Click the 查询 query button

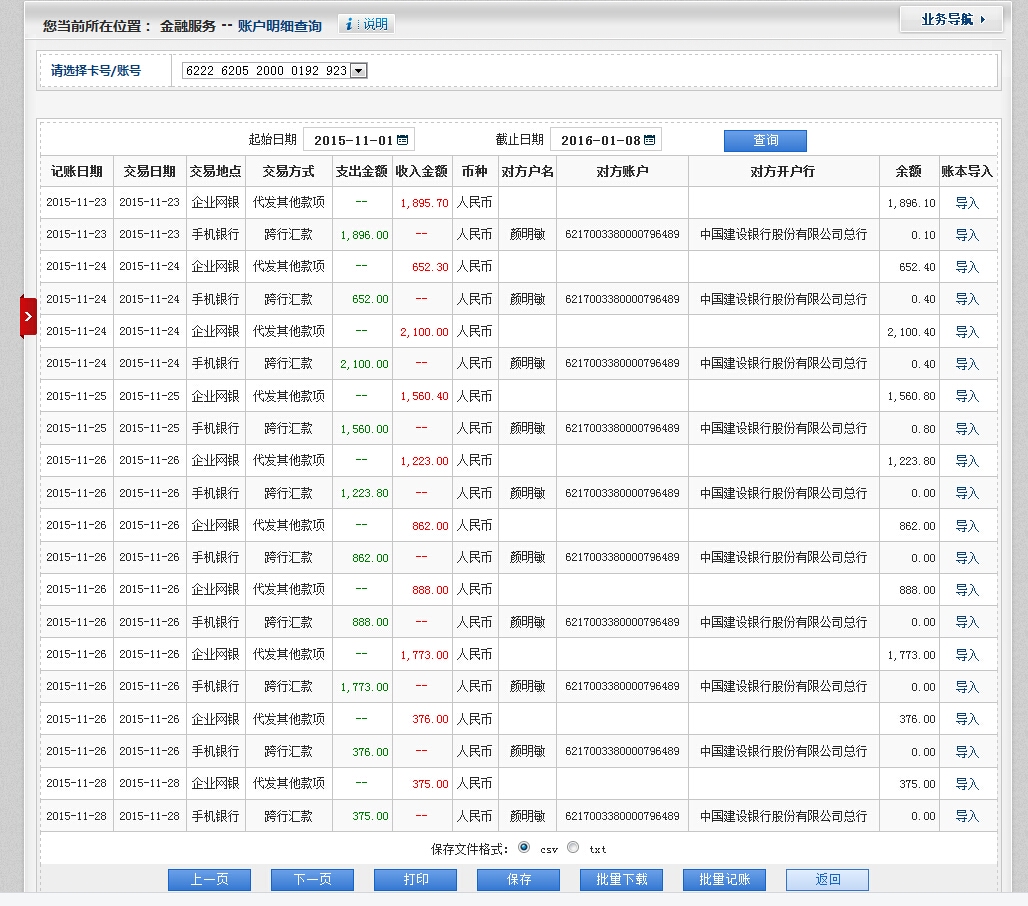(765, 141)
